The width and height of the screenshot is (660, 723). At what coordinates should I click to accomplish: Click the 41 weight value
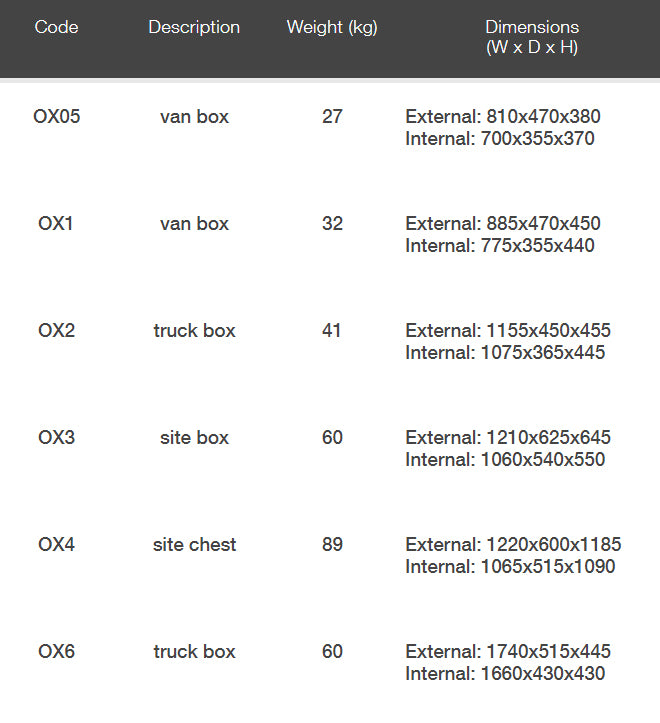tap(332, 331)
